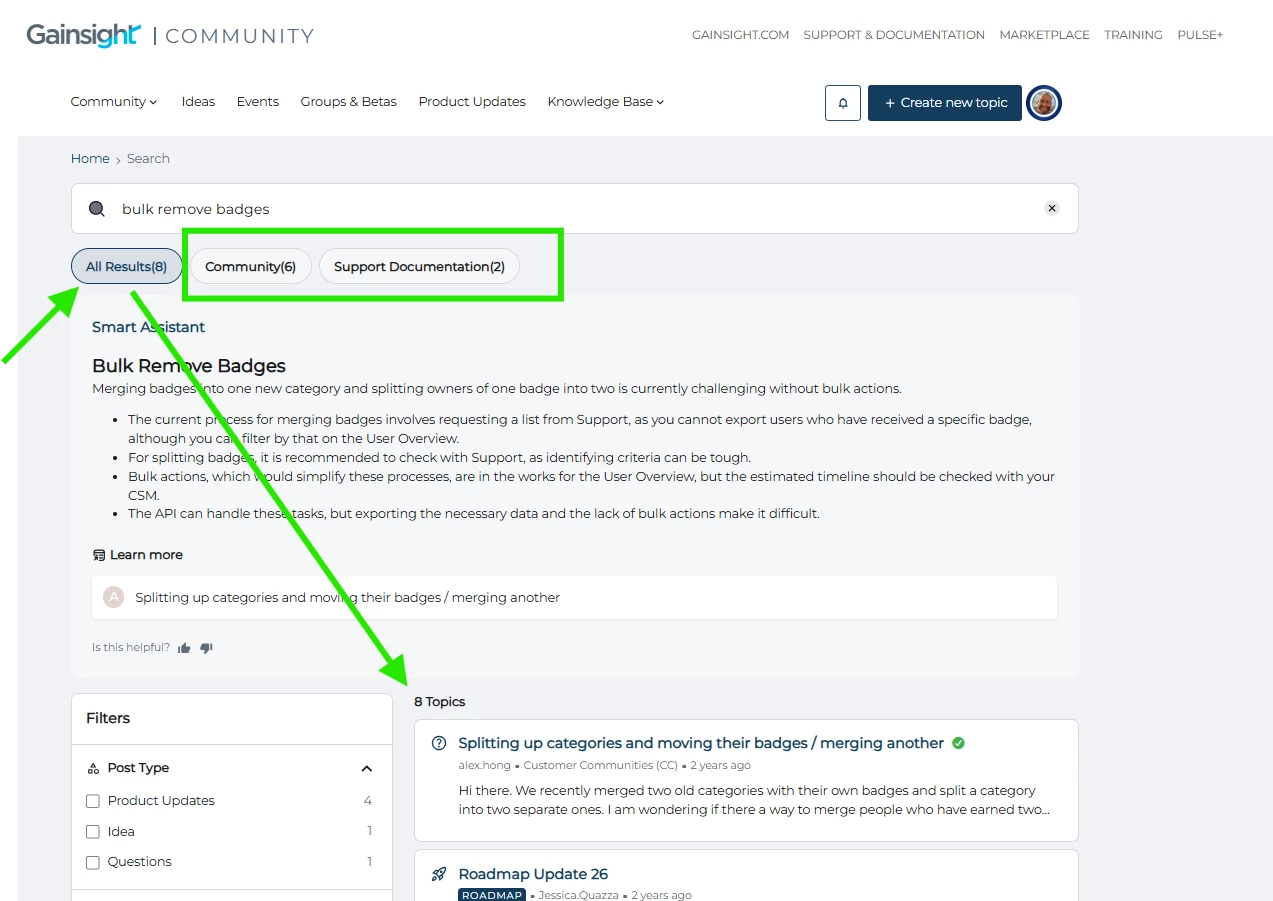Click the Gainsight Community logo

pos(170,35)
